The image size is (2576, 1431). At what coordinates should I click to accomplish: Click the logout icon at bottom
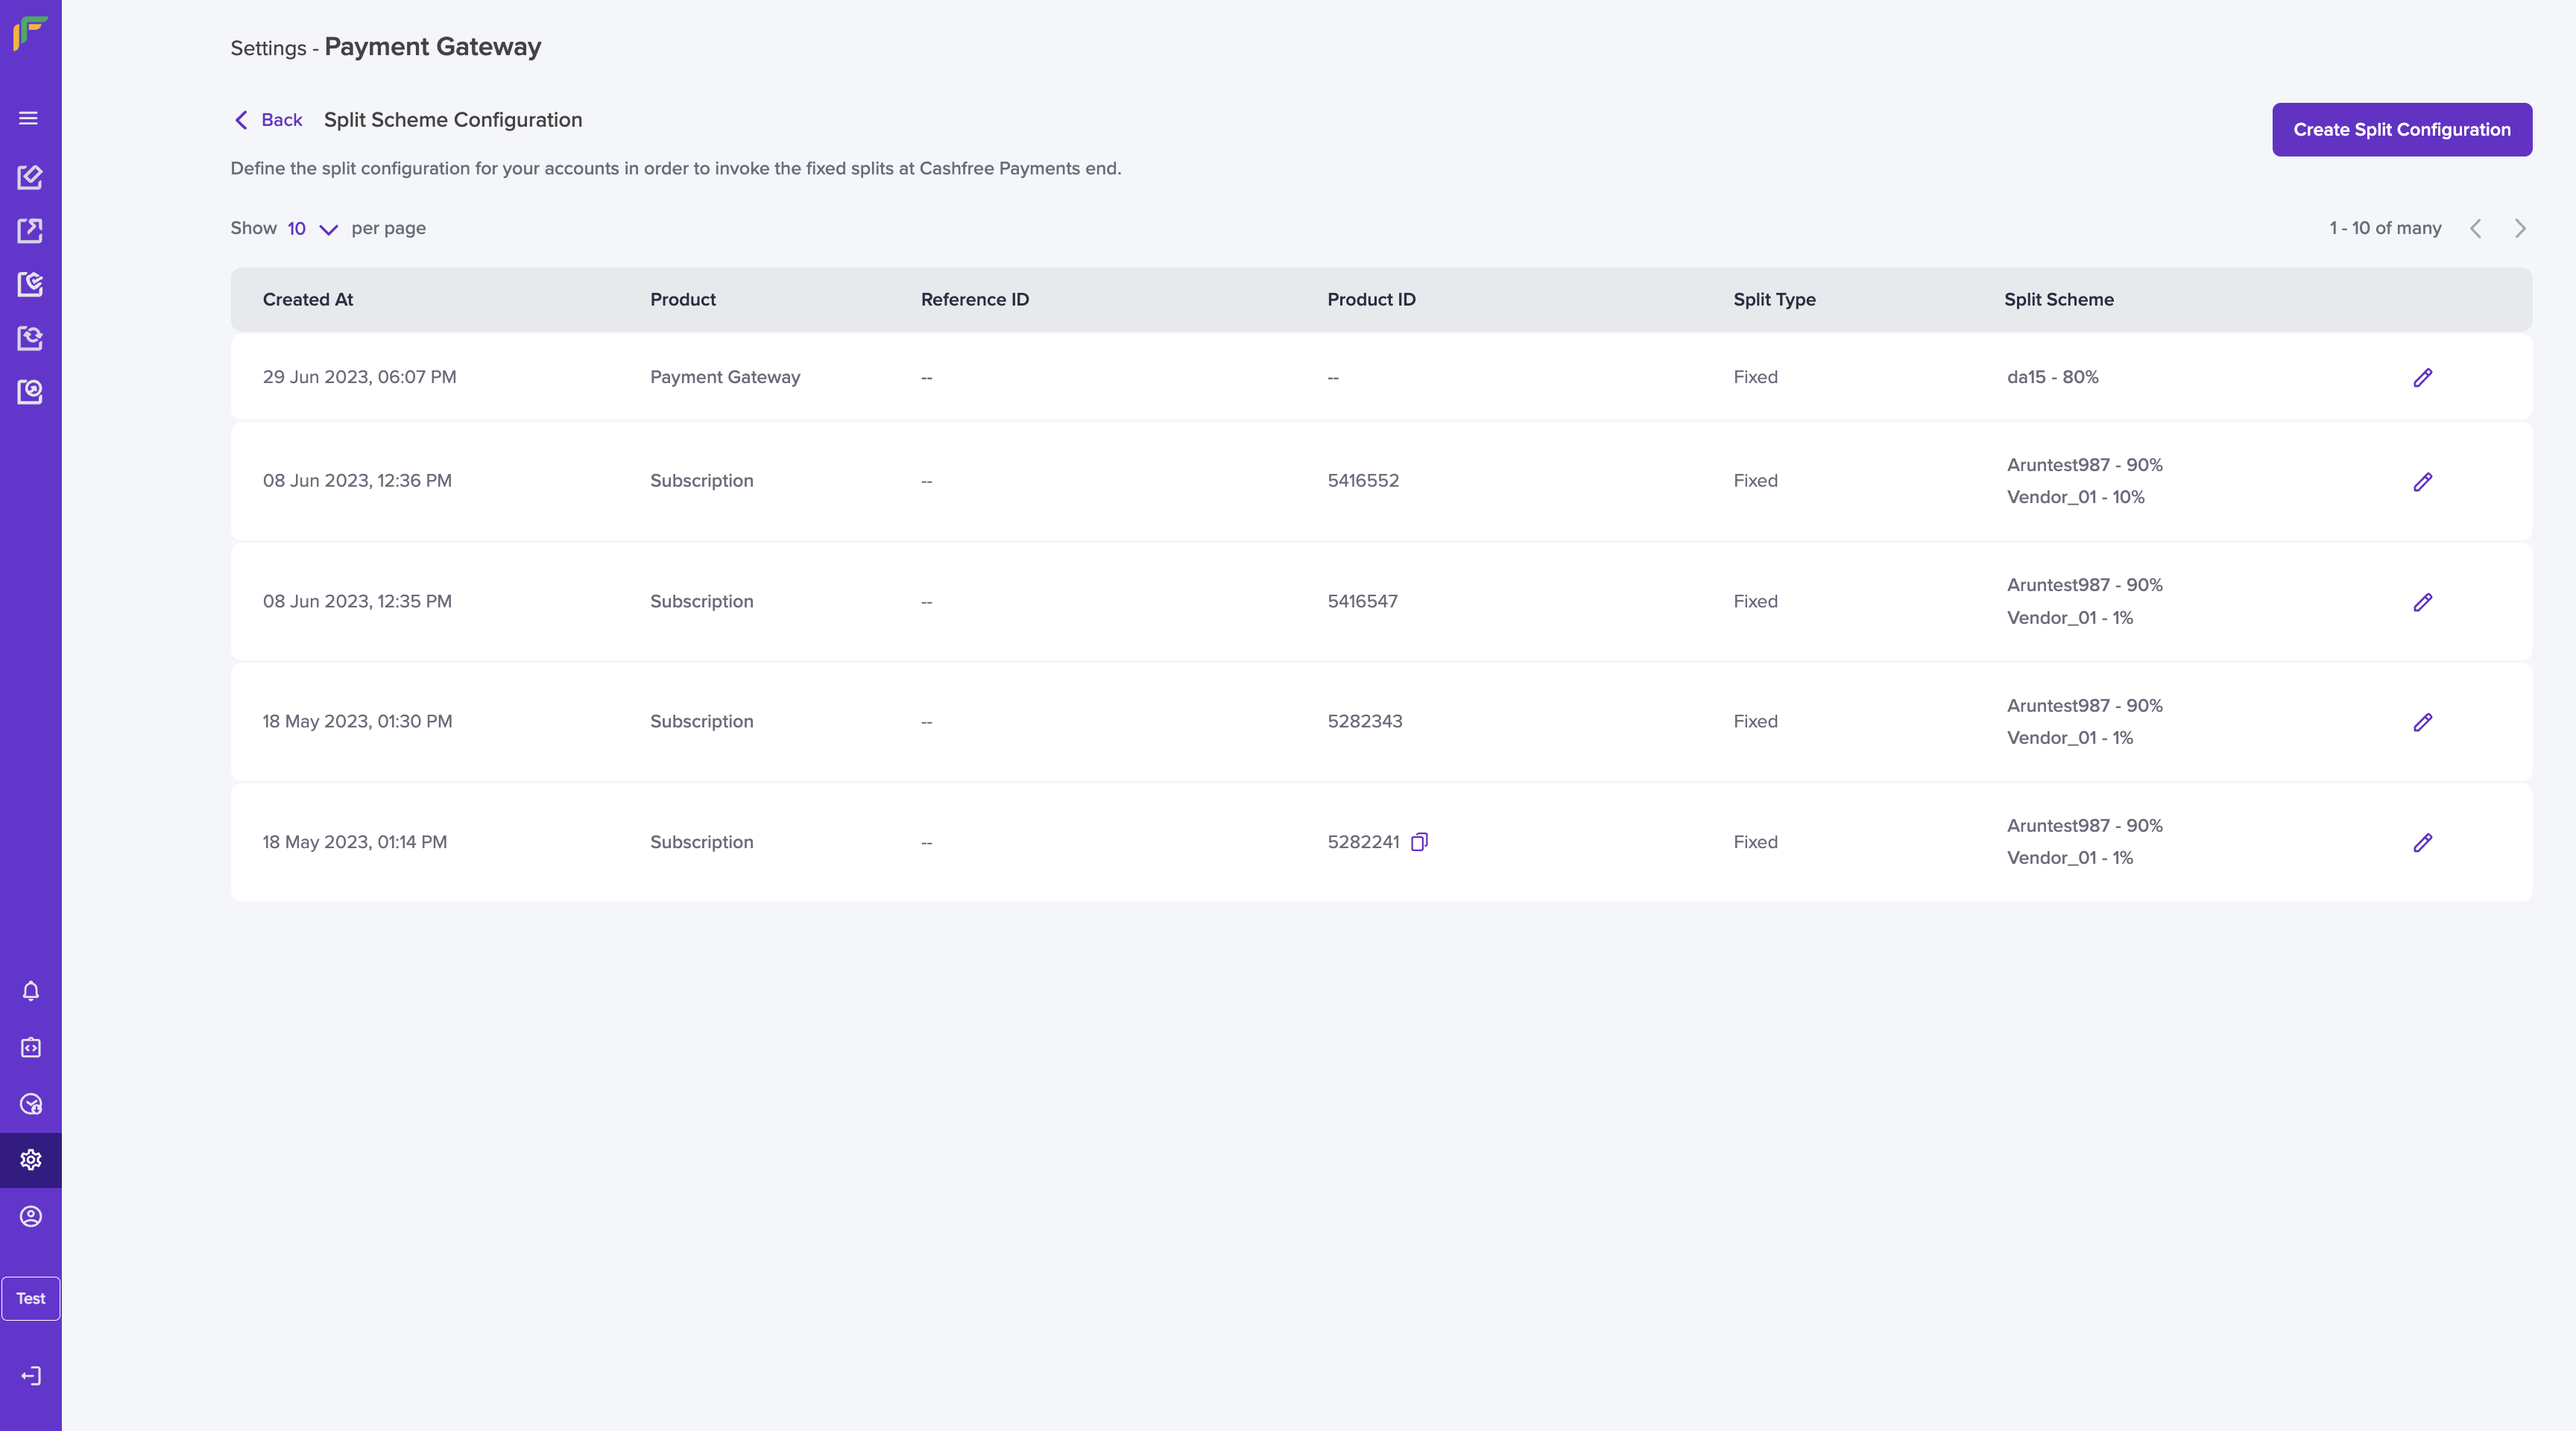(31, 1376)
